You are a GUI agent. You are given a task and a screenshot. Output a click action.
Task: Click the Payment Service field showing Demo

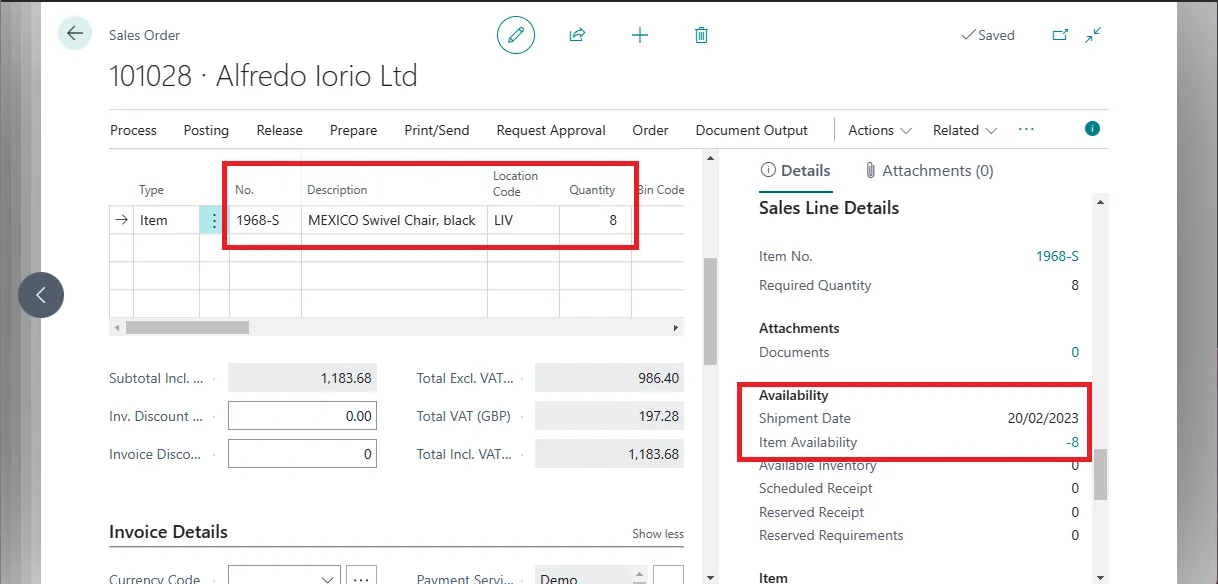[x=590, y=576]
